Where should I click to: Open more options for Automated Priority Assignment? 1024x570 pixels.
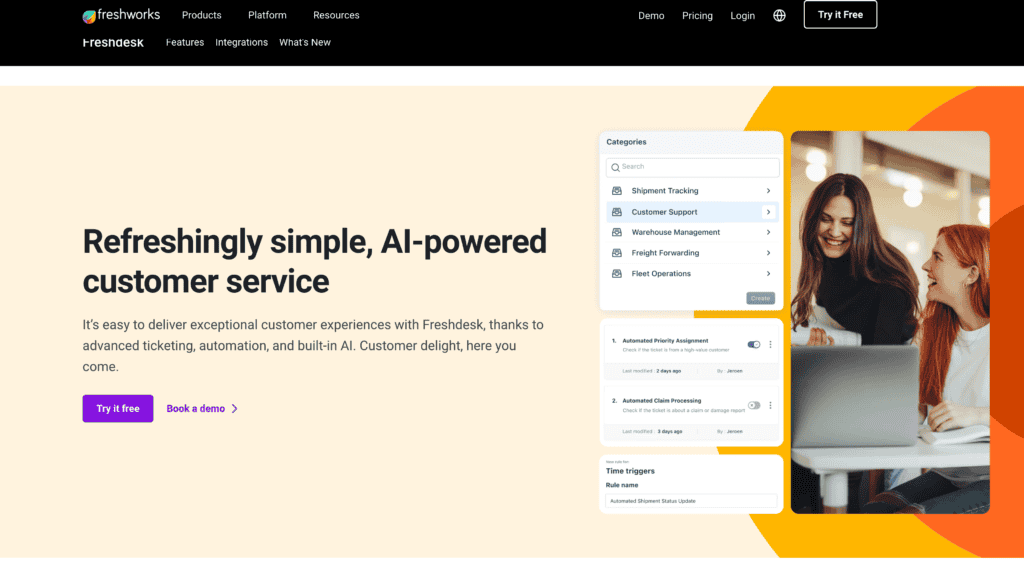tap(771, 344)
